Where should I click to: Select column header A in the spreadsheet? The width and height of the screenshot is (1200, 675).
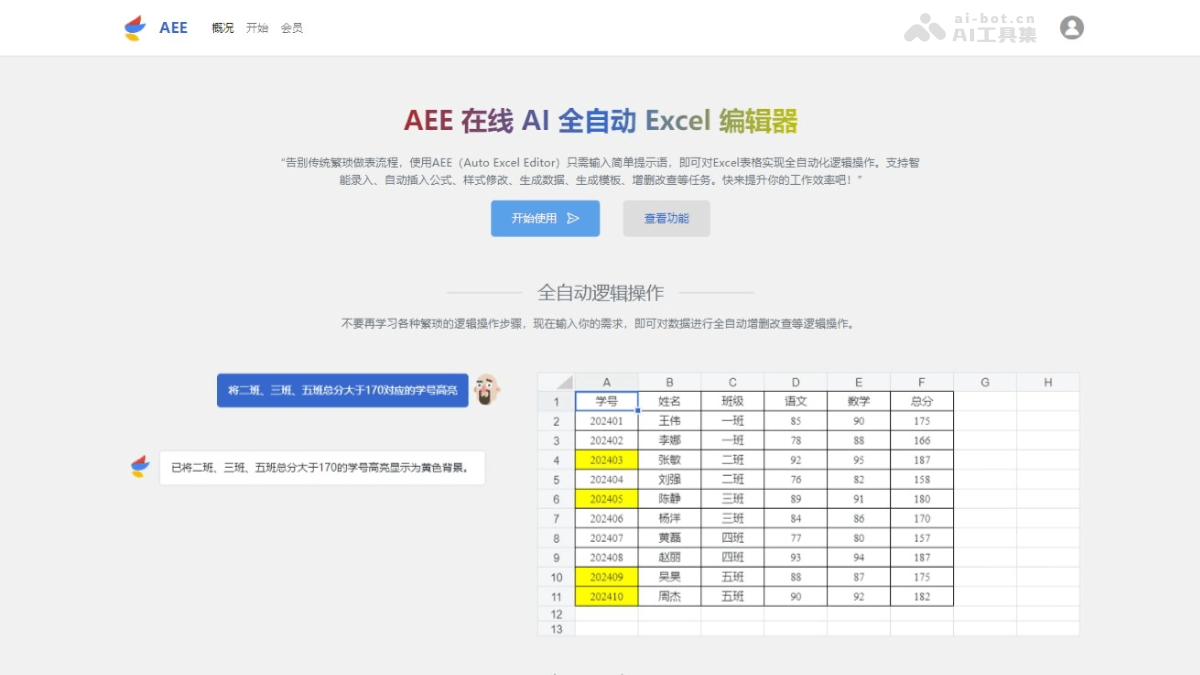(x=607, y=381)
